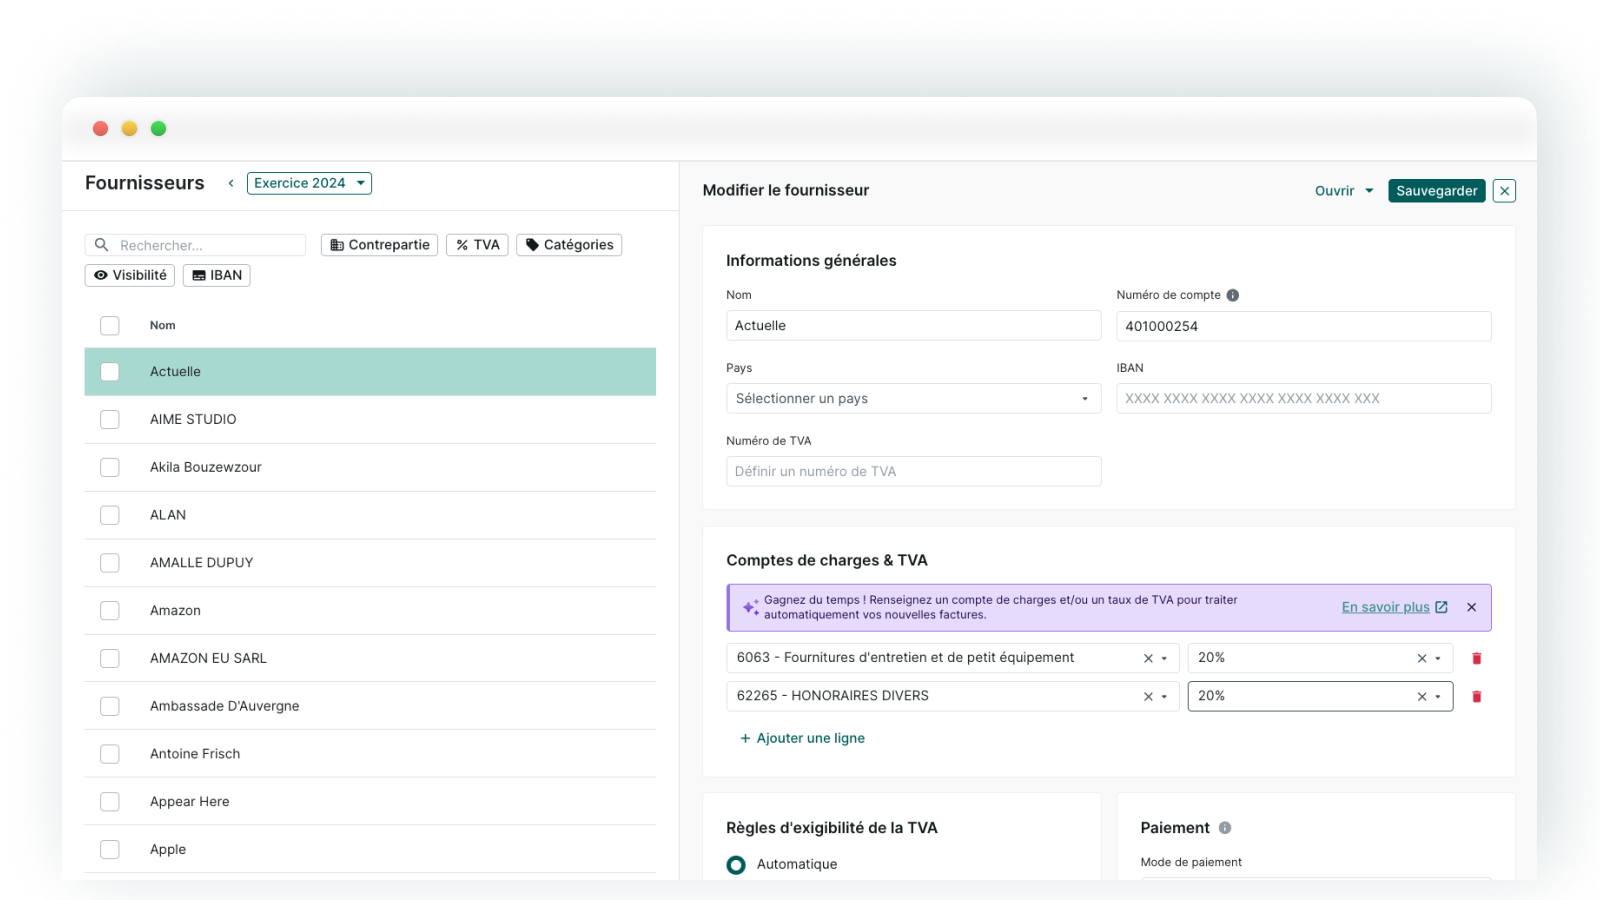The height and width of the screenshot is (900, 1600).
Task: Select the AMALLE DUPUY supplier row
Action: (x=370, y=563)
